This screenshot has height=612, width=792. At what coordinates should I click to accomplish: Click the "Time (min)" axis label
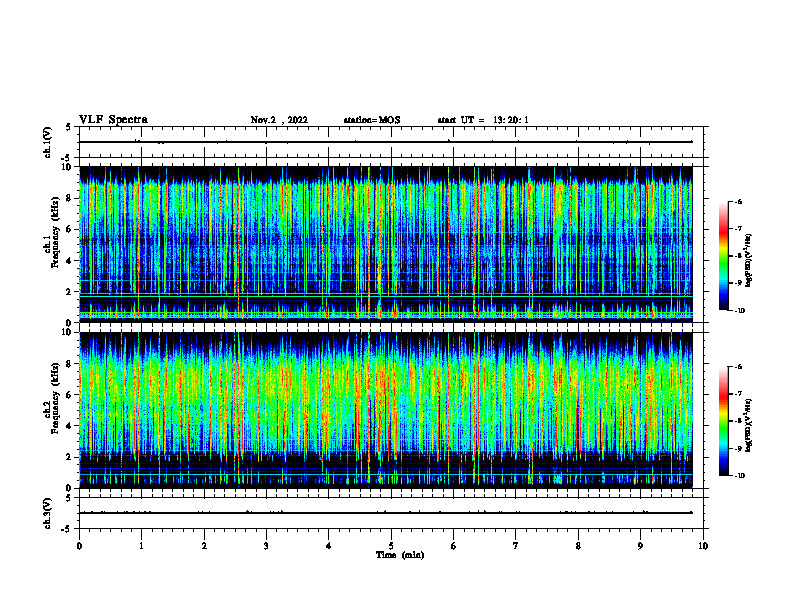click(400, 555)
